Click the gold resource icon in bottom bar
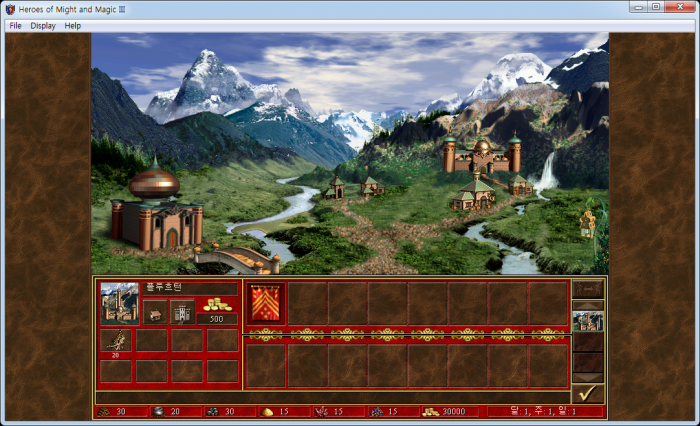700x426 pixels. click(430, 412)
